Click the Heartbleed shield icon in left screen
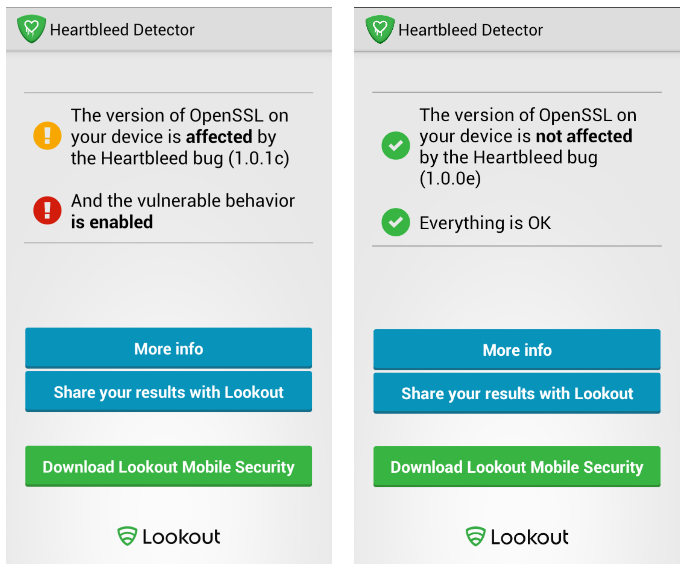Viewport: 689px width, 572px height. pos(32,29)
